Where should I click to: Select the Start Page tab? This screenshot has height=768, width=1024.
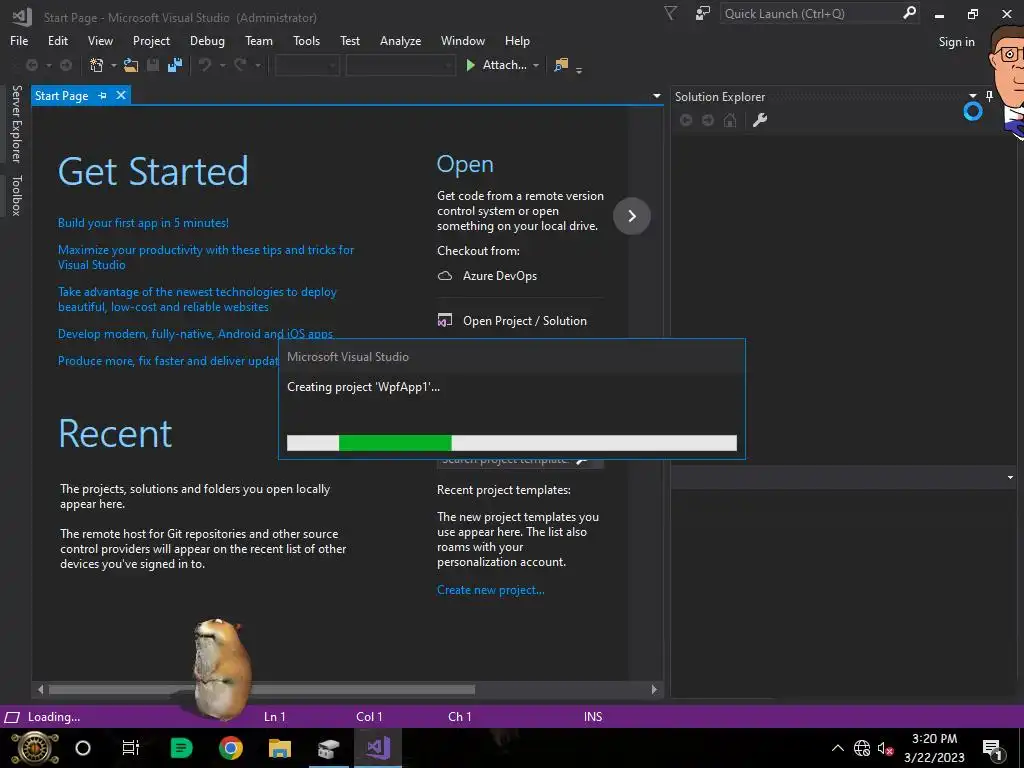[x=61, y=95]
